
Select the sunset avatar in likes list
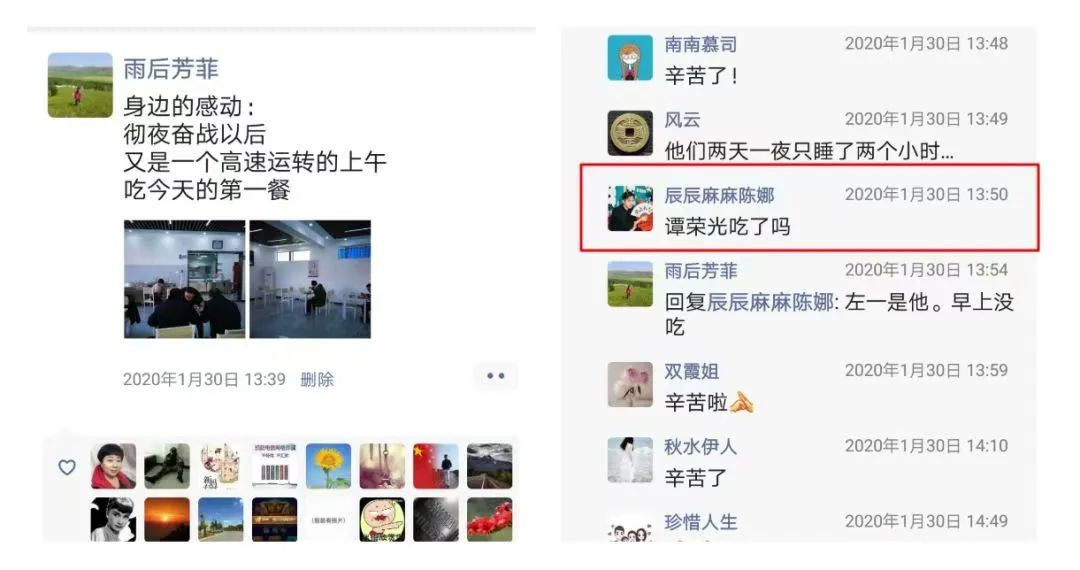[x=167, y=520]
